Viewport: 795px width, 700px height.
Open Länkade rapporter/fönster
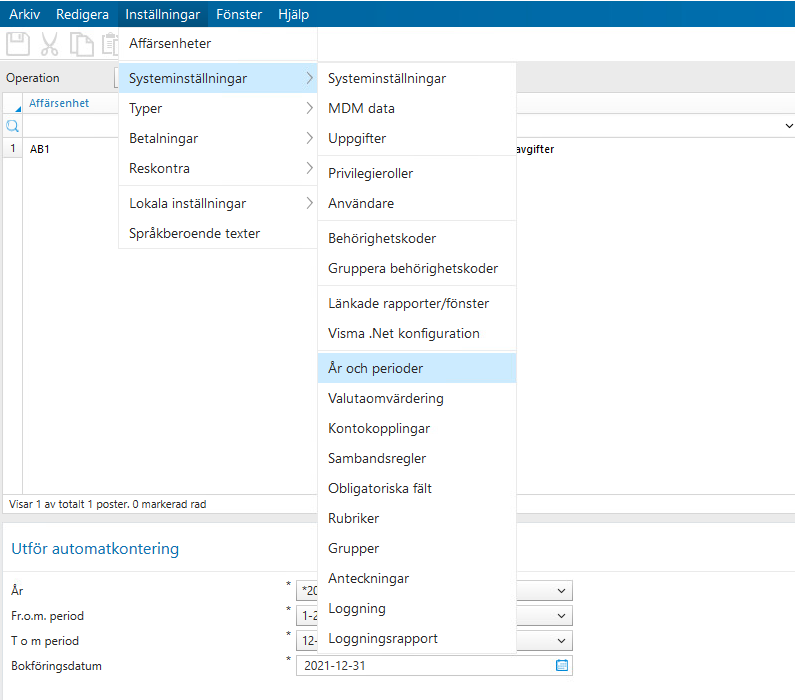click(417, 303)
